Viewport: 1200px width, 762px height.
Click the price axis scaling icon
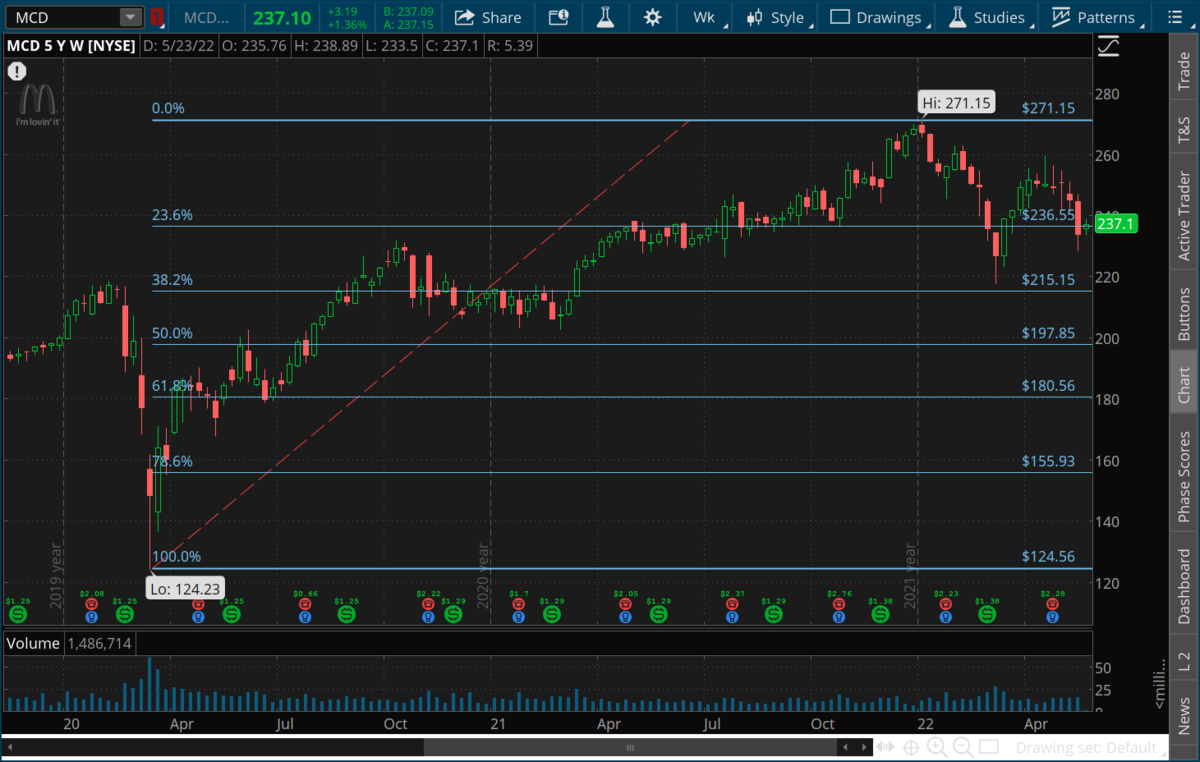[1108, 46]
